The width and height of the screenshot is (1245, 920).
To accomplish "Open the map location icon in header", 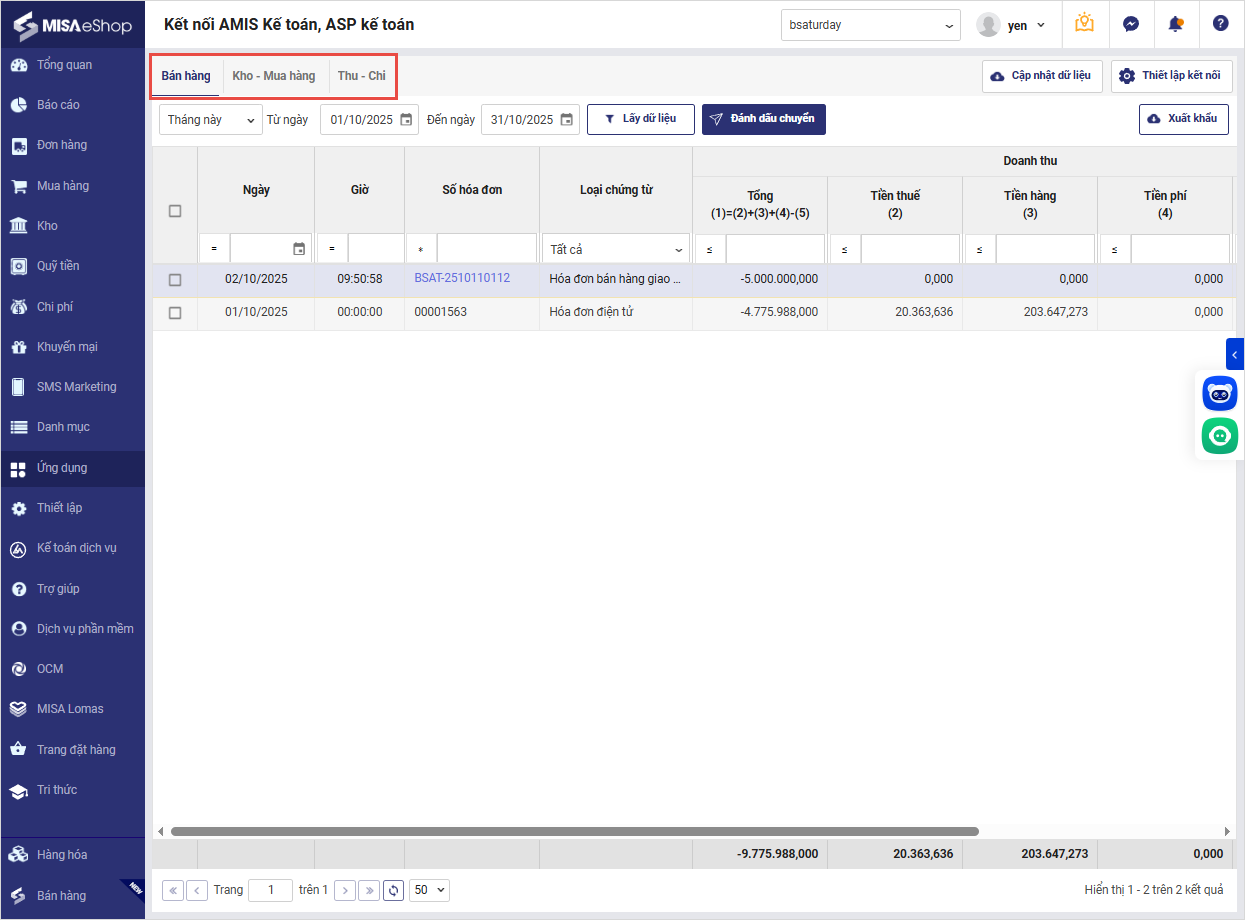I will click(1084, 24).
